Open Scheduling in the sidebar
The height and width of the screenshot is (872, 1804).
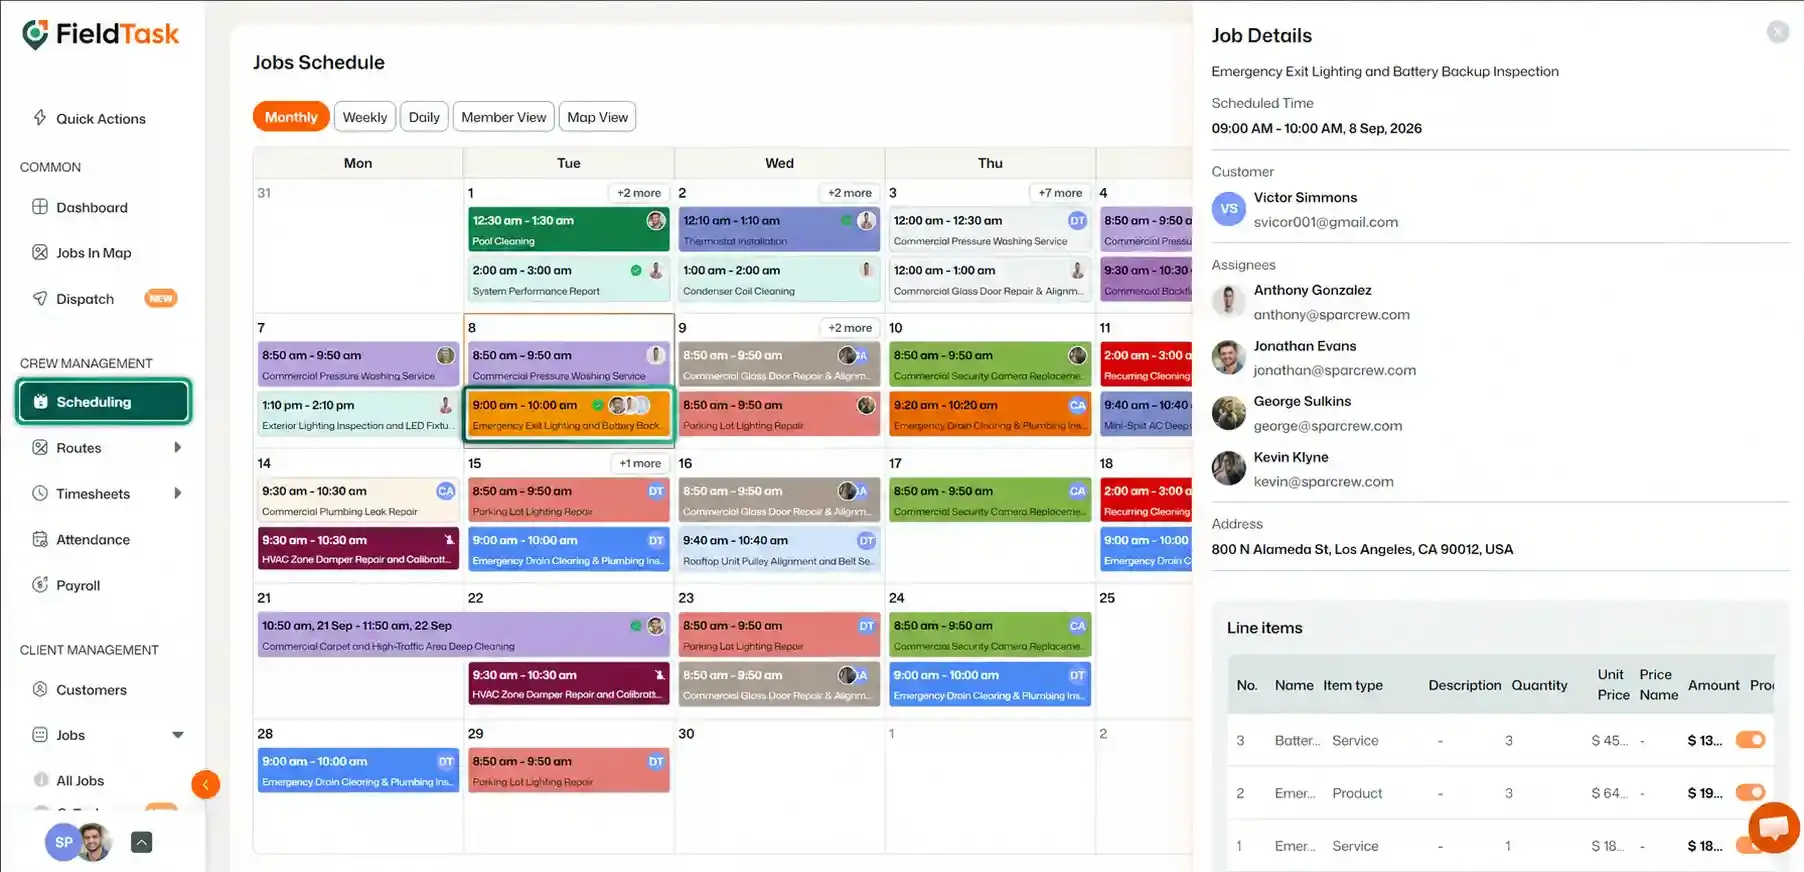pos(103,401)
